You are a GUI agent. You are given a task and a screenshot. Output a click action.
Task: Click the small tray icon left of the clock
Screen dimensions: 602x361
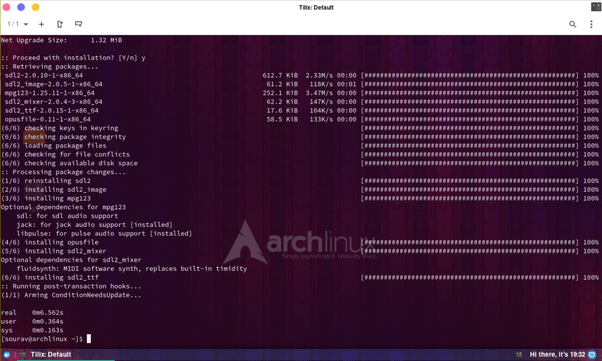(519, 354)
